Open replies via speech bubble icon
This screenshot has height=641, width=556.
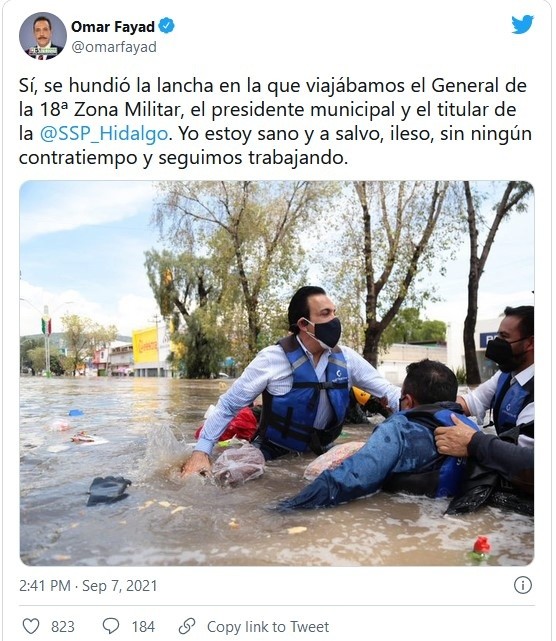(x=110, y=626)
